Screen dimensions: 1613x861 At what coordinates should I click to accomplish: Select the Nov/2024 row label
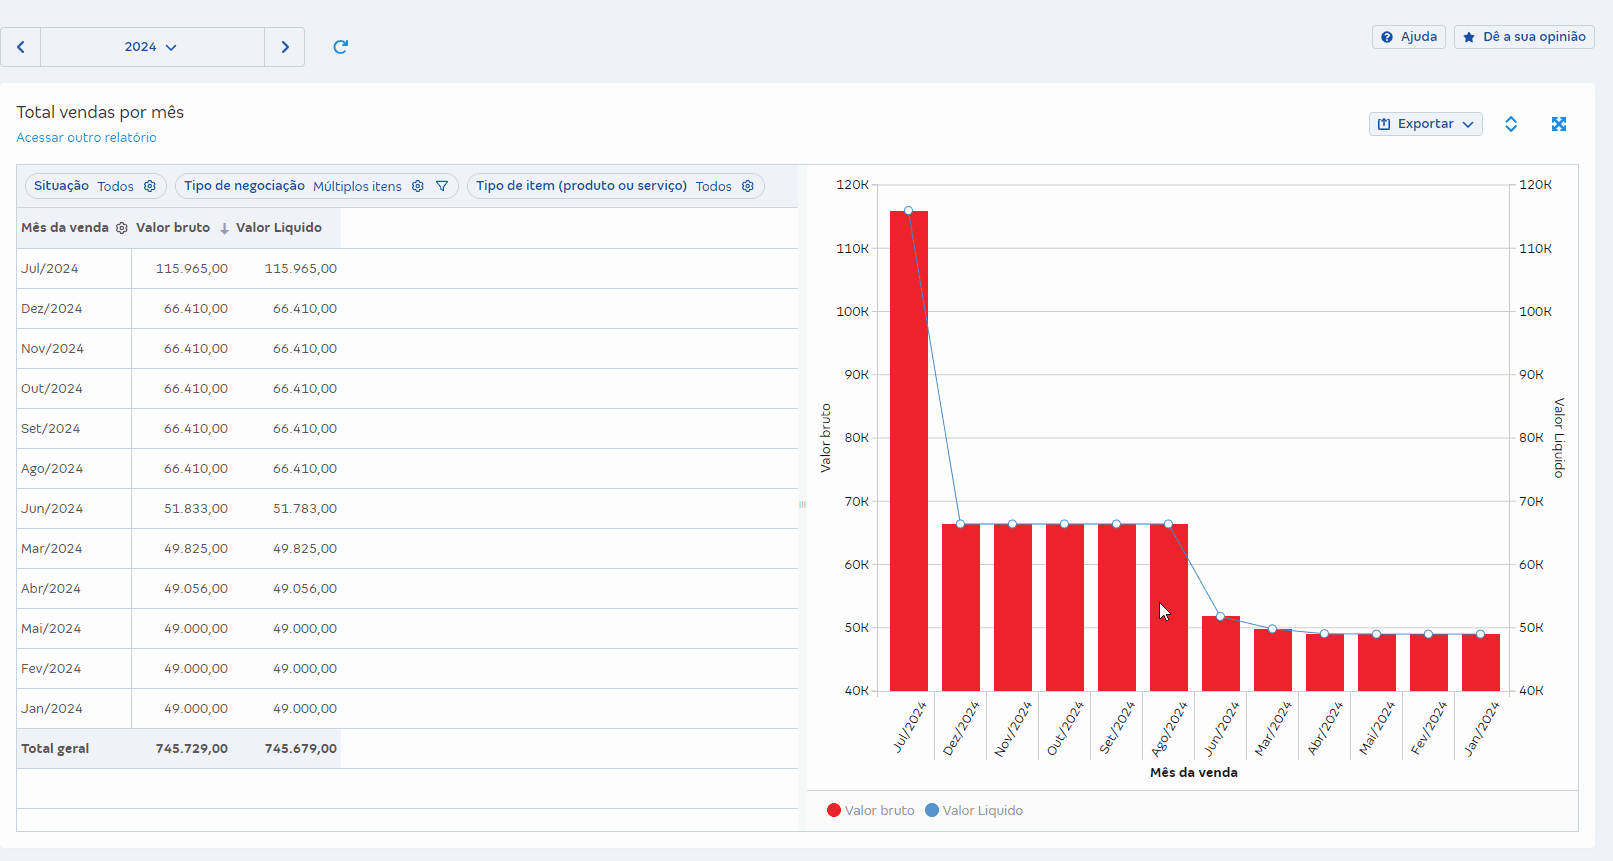(52, 349)
